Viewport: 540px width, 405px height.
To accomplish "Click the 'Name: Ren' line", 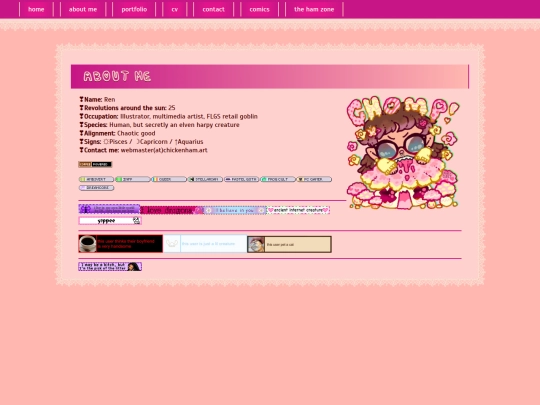I will (x=97, y=100).
